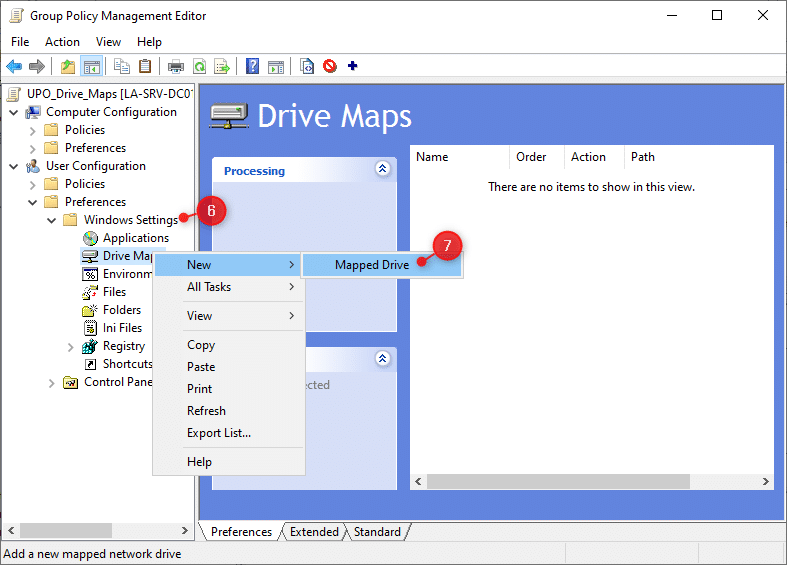Click the Registry tree node icon

[90, 346]
